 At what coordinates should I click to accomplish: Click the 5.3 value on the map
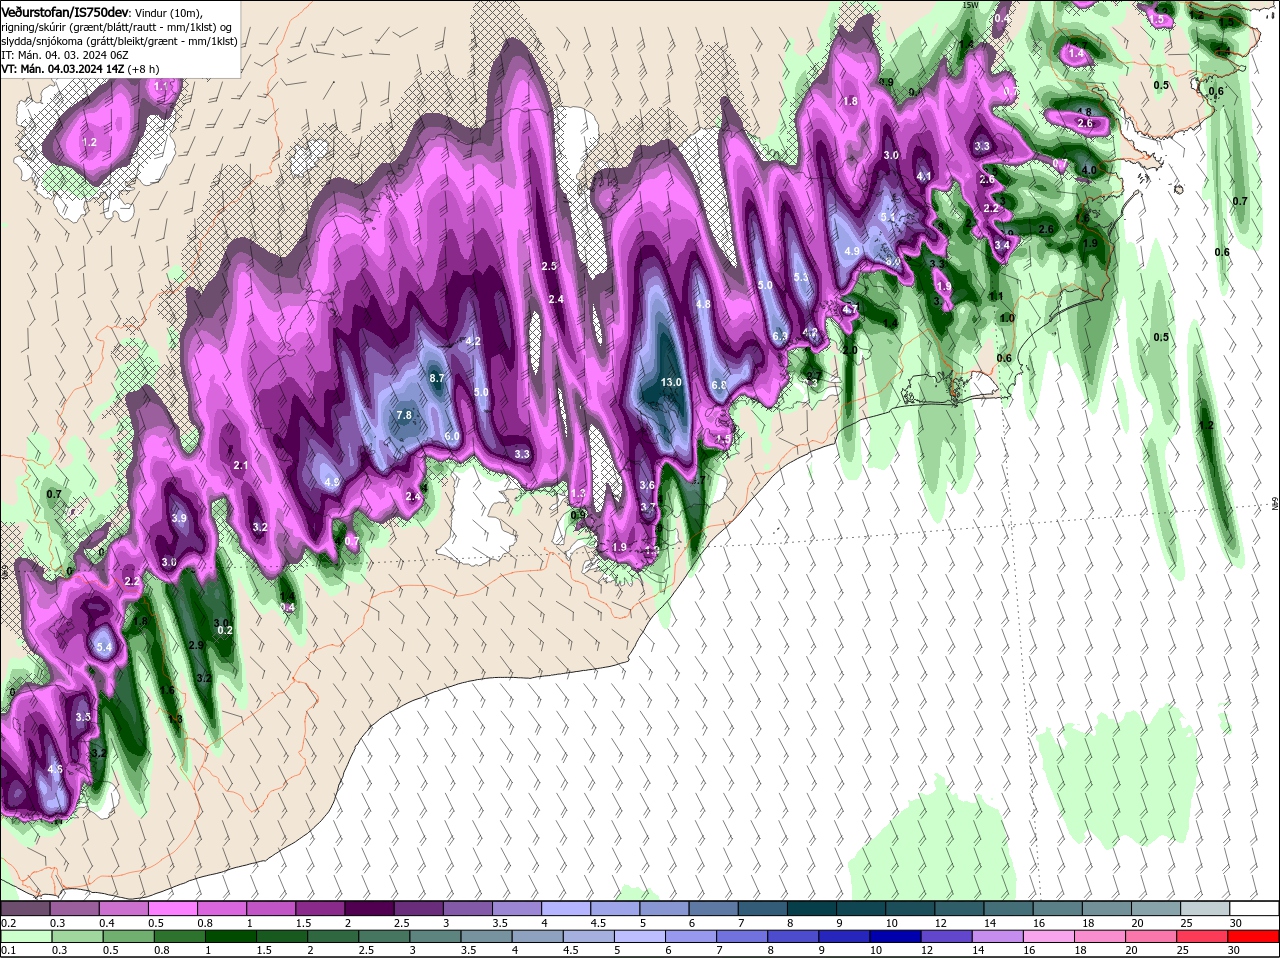[801, 277]
